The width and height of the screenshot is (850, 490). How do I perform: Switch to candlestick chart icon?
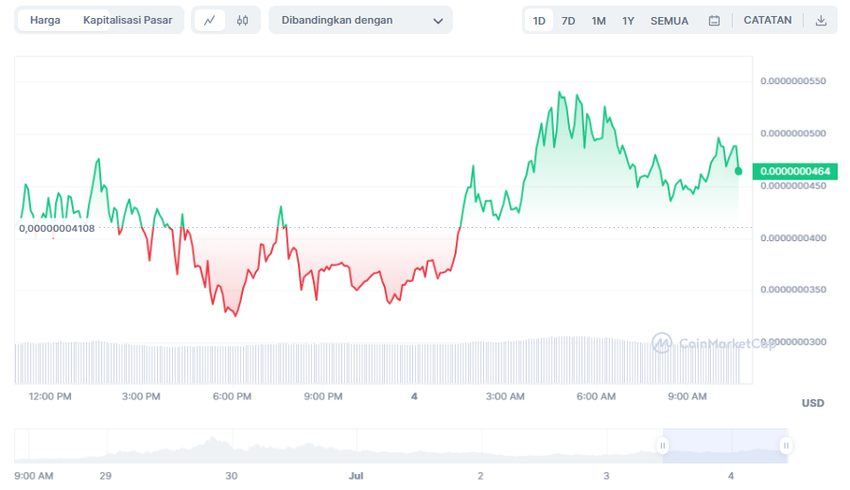[242, 20]
